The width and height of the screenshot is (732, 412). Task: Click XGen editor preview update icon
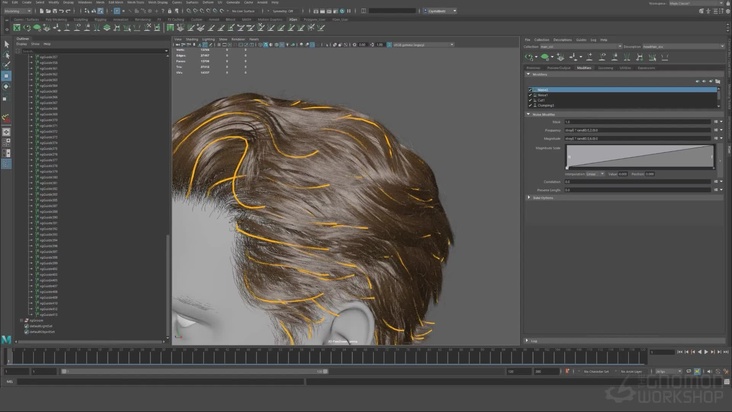coord(529,57)
